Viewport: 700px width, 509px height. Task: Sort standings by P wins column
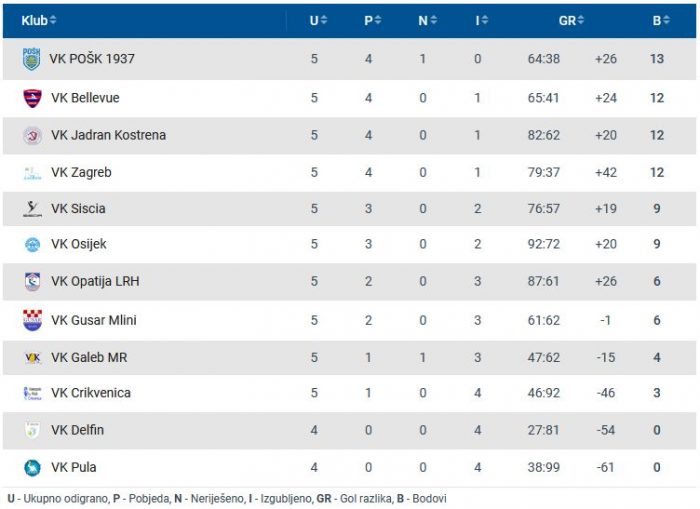(x=372, y=20)
